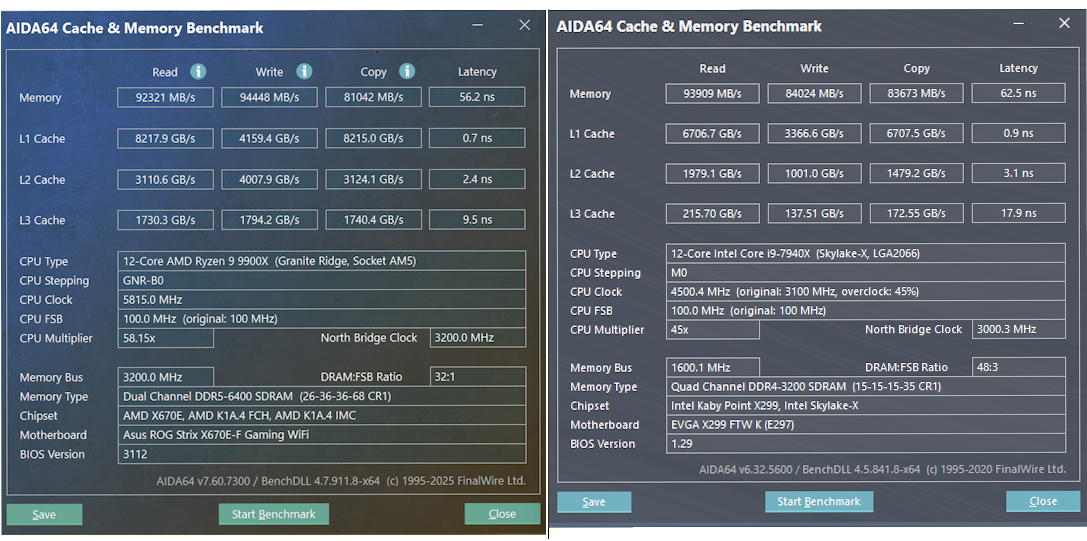Viewport: 1087px width, 541px height.
Task: Click EVGA X299 FTW K motherboard field
Action: coord(866,424)
